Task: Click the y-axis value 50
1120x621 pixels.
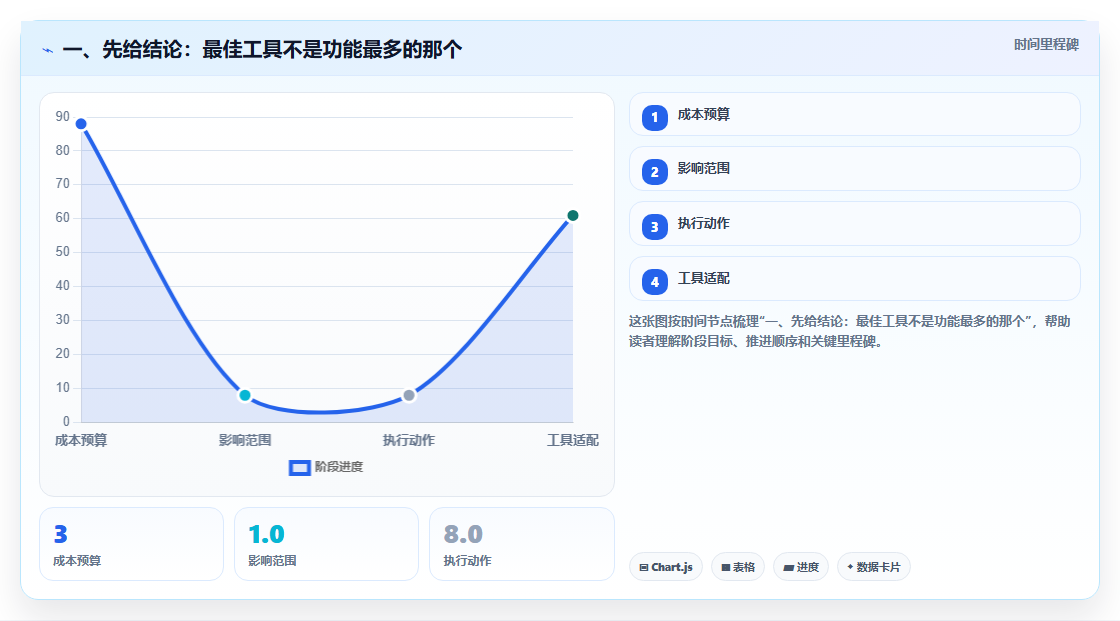Action: (x=63, y=252)
